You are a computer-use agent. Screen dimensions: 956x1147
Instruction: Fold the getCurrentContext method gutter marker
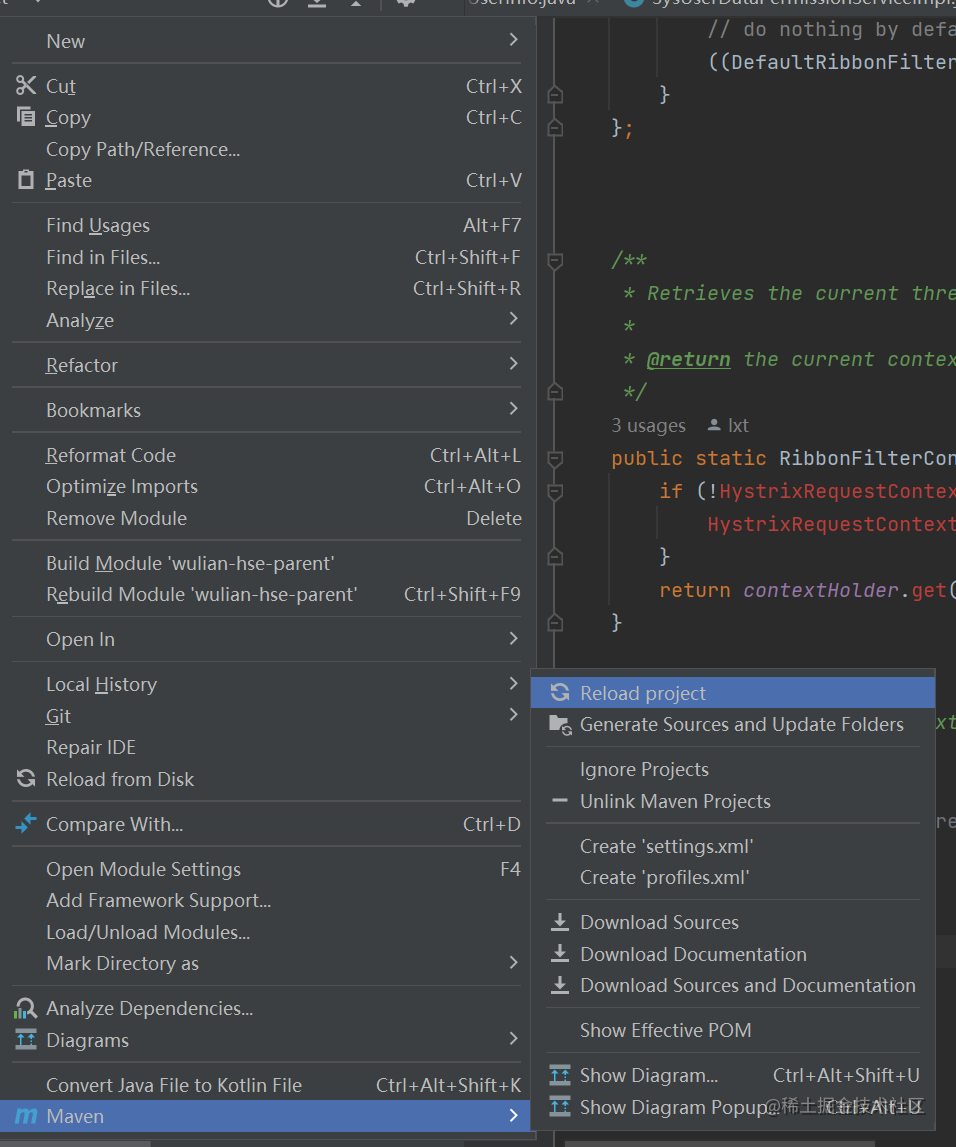coord(555,459)
